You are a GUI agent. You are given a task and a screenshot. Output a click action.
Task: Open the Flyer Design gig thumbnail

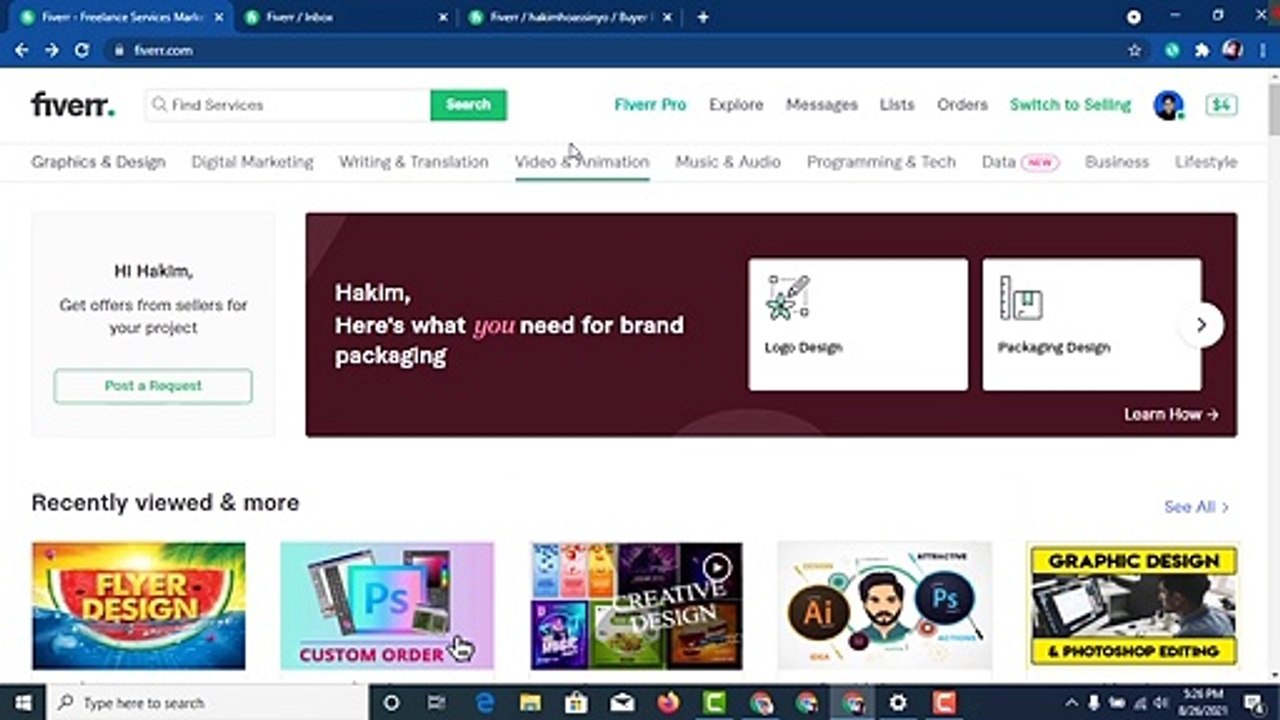pyautogui.click(x=138, y=606)
